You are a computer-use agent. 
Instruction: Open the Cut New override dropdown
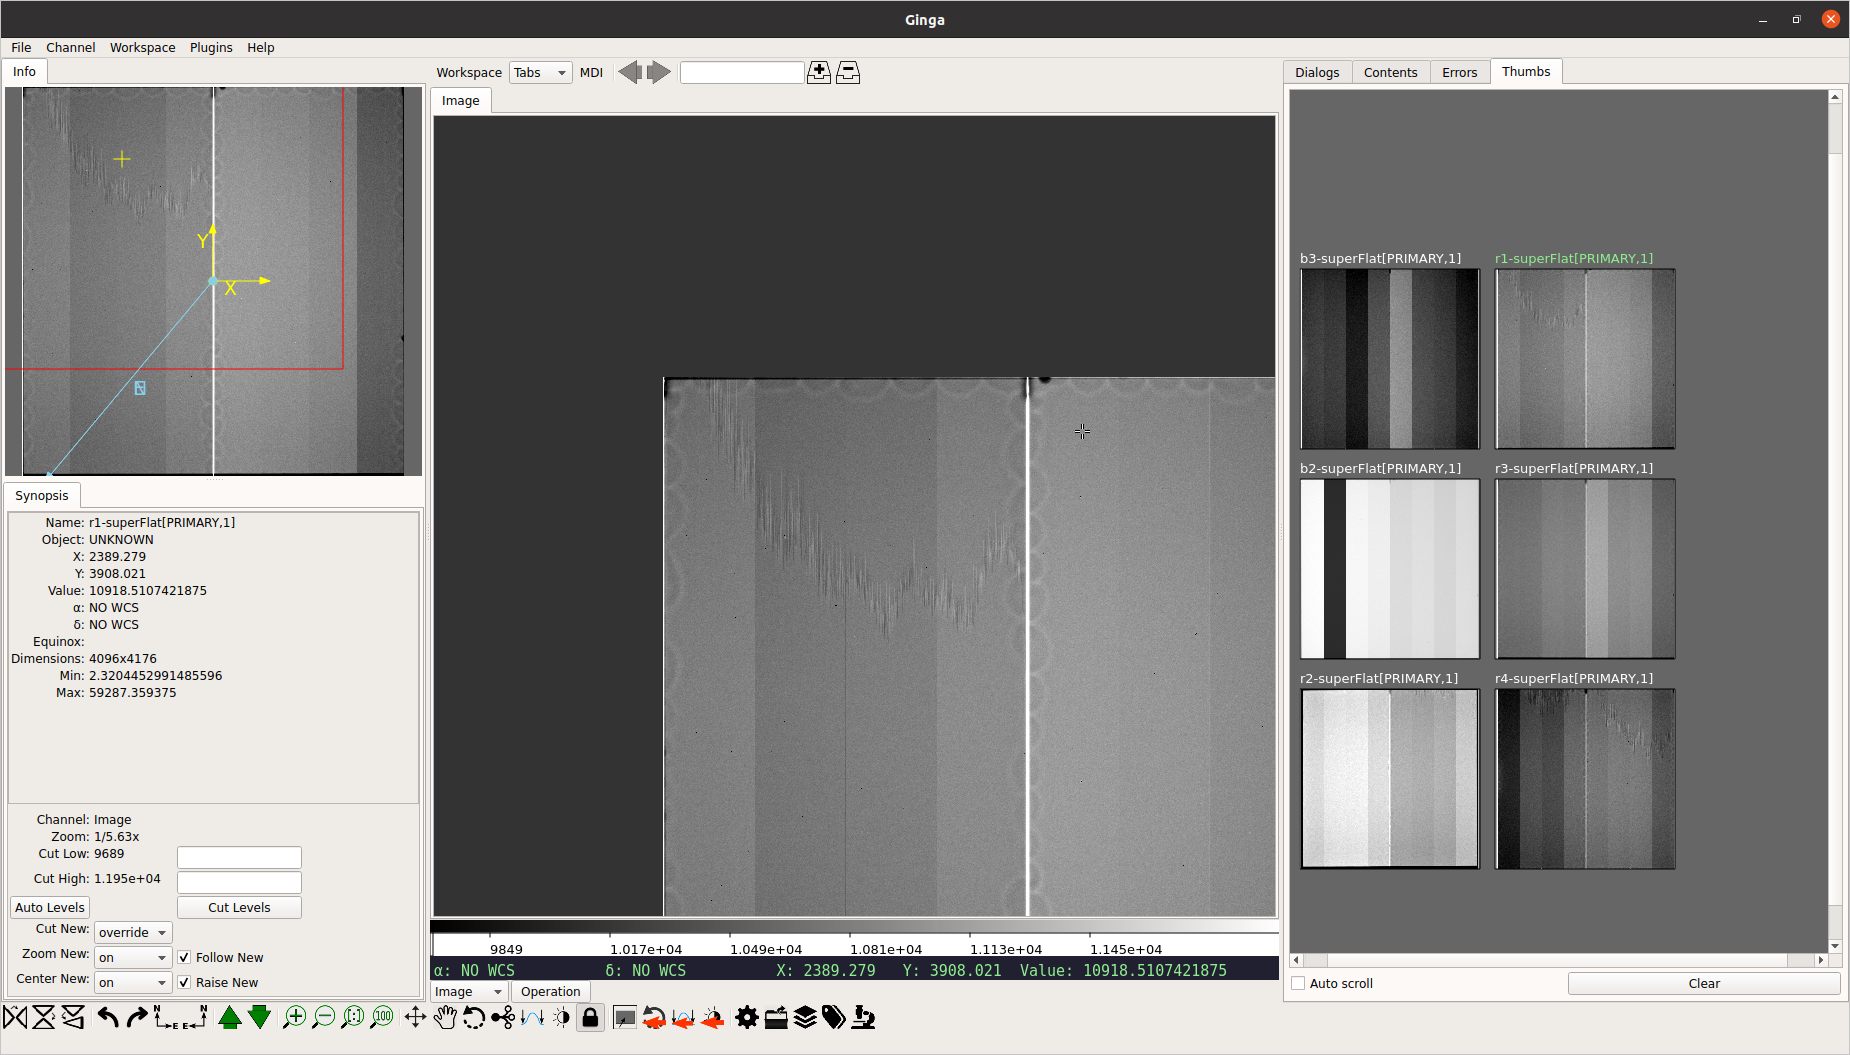[133, 933]
